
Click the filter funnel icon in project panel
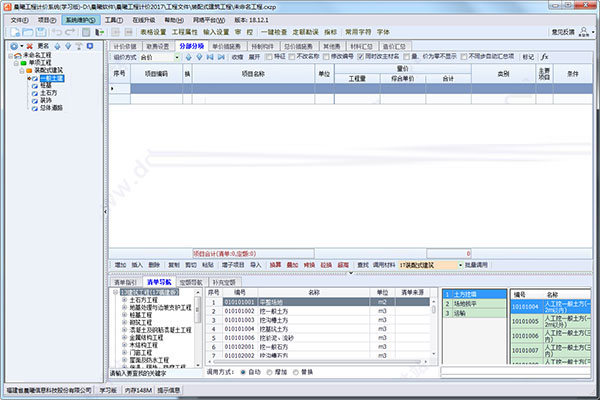[x=79, y=46]
